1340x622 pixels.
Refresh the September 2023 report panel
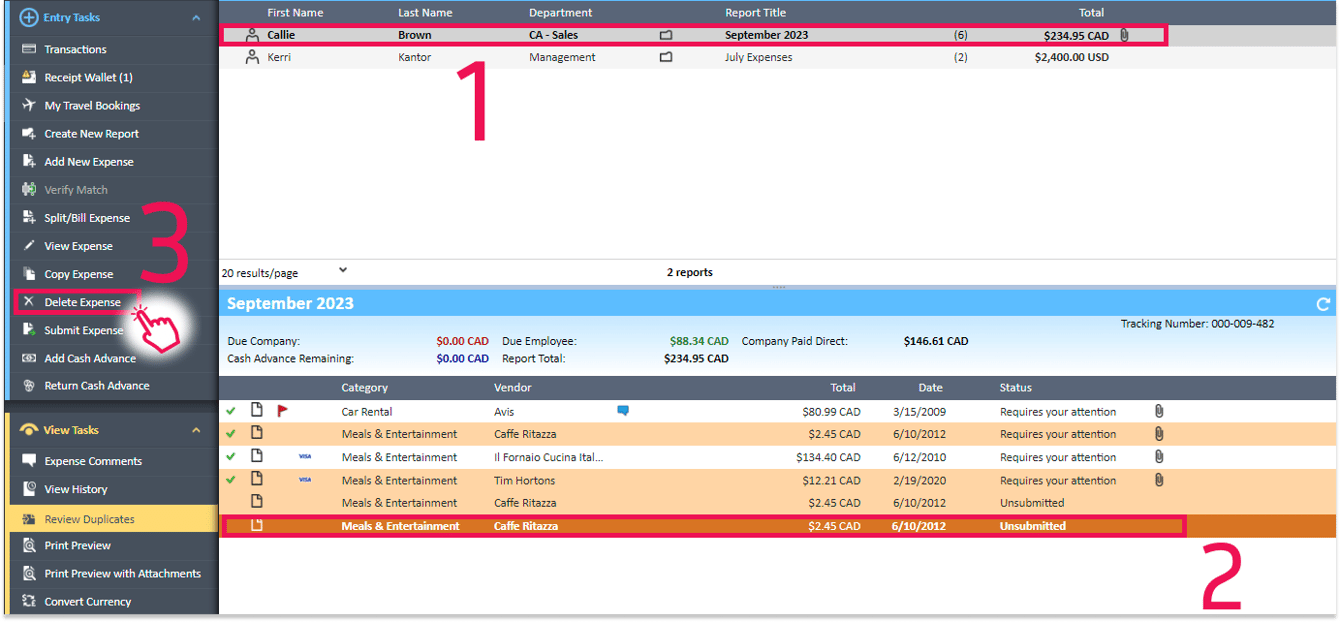click(x=1323, y=304)
